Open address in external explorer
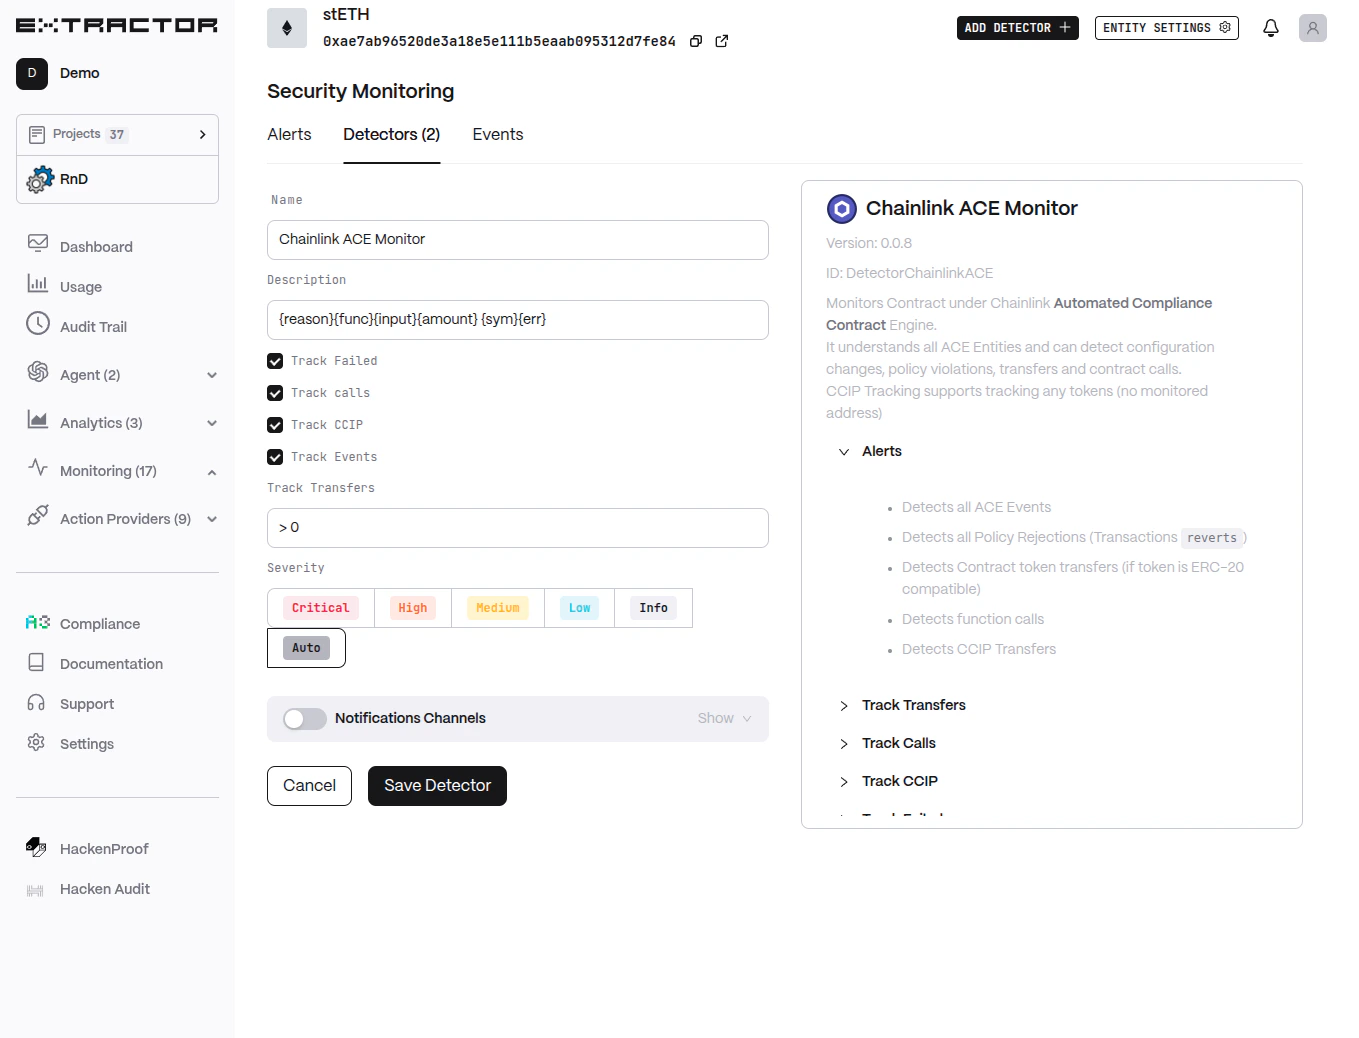 coord(722,41)
